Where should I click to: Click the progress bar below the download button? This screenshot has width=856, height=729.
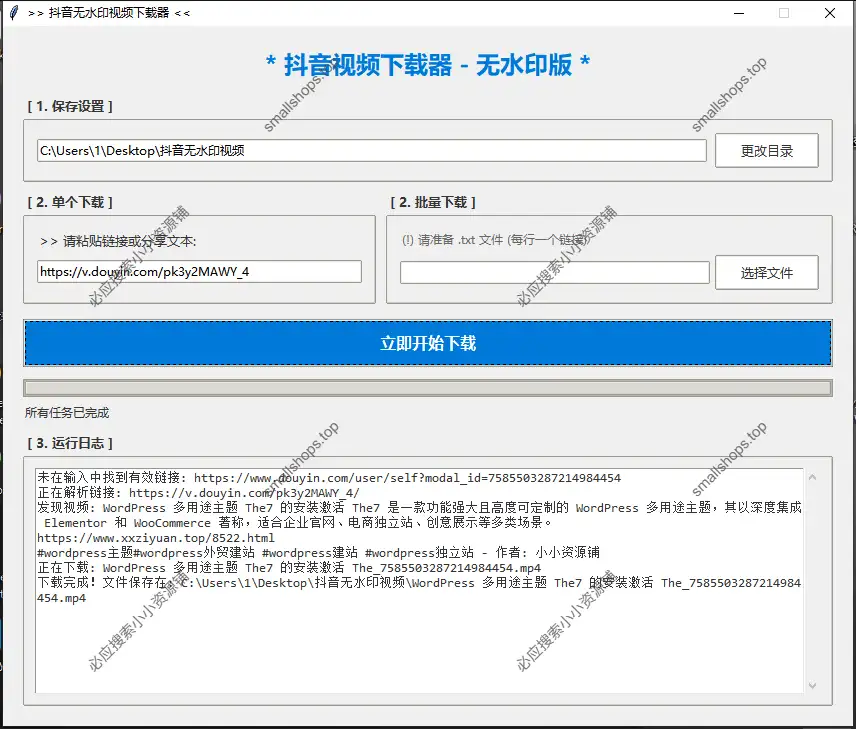pyautogui.click(x=428, y=385)
